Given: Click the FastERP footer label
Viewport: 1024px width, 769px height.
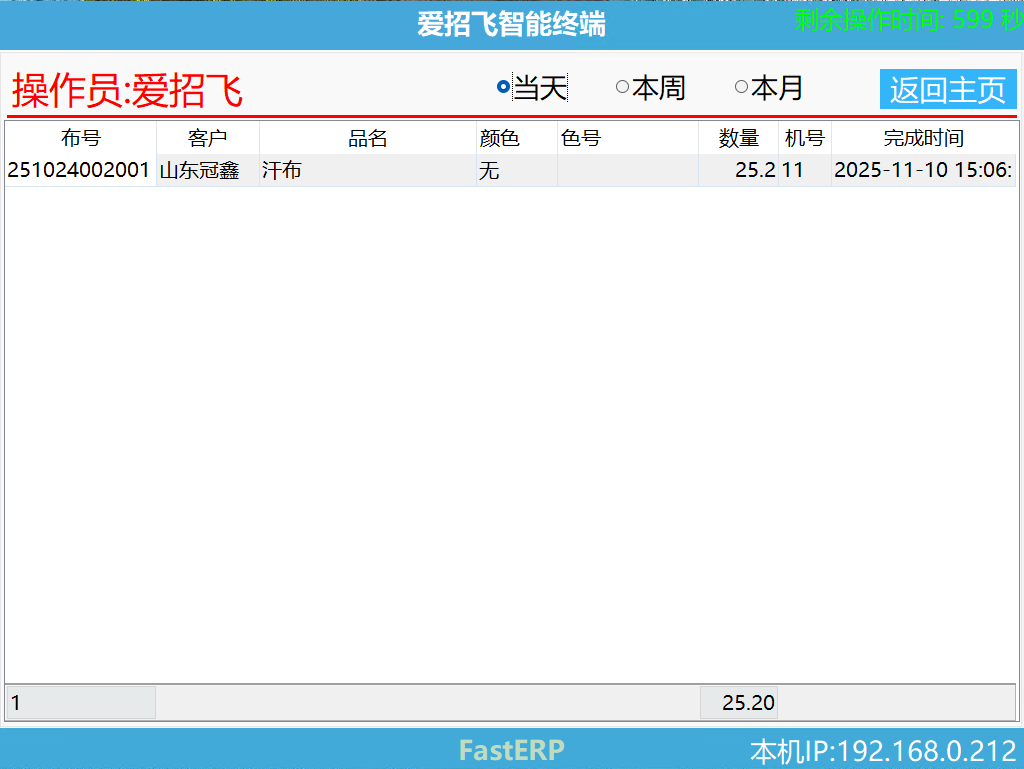Looking at the screenshot, I should point(510,750).
